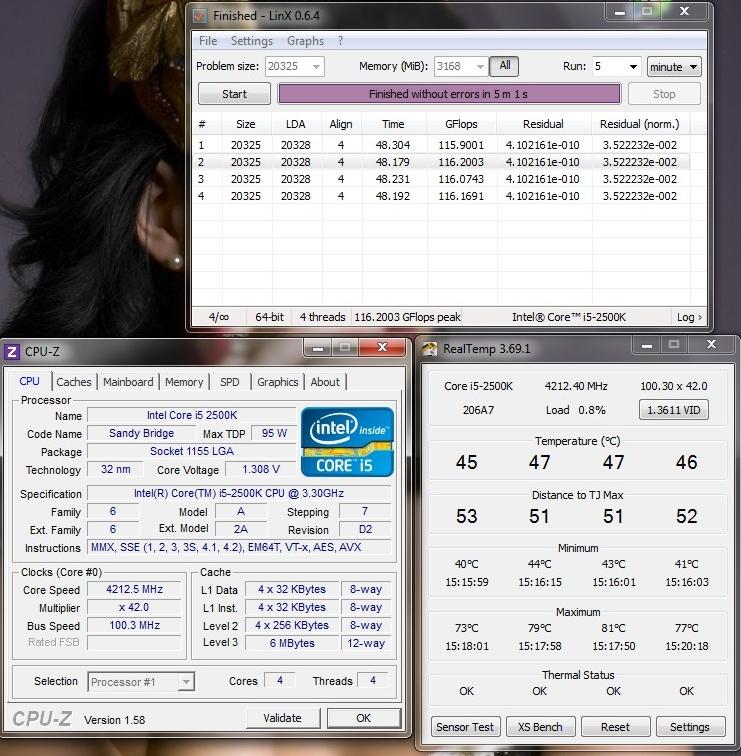This screenshot has height=756, width=741.
Task: Click Sensor Test in RealTemp
Action: pos(465,727)
